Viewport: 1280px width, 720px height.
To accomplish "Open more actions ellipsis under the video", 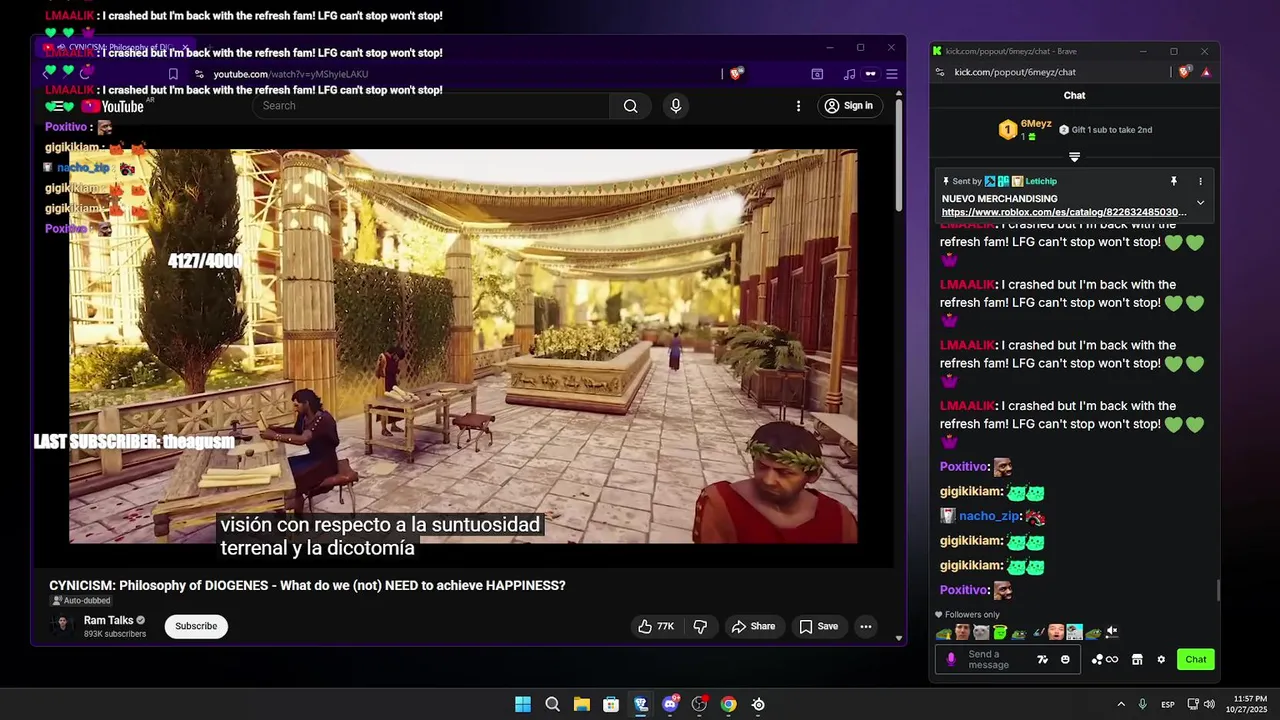I will click(x=866, y=626).
